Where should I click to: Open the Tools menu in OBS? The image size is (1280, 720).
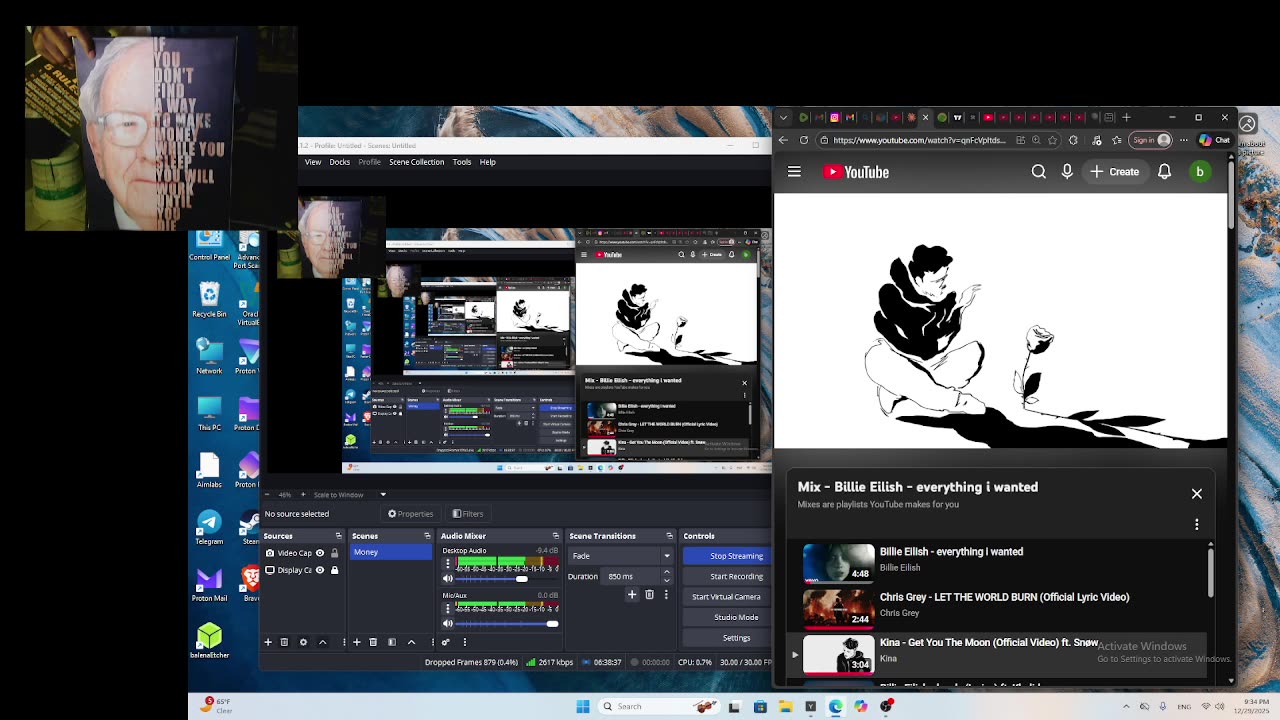pyautogui.click(x=462, y=162)
